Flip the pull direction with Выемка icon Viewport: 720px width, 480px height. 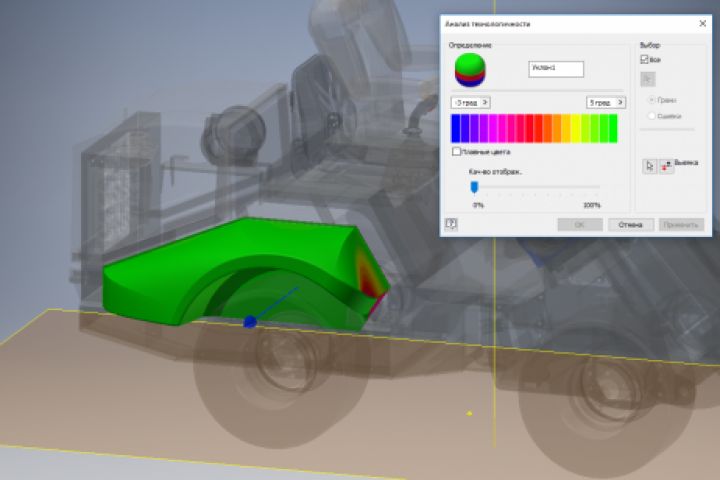[x=666, y=166]
